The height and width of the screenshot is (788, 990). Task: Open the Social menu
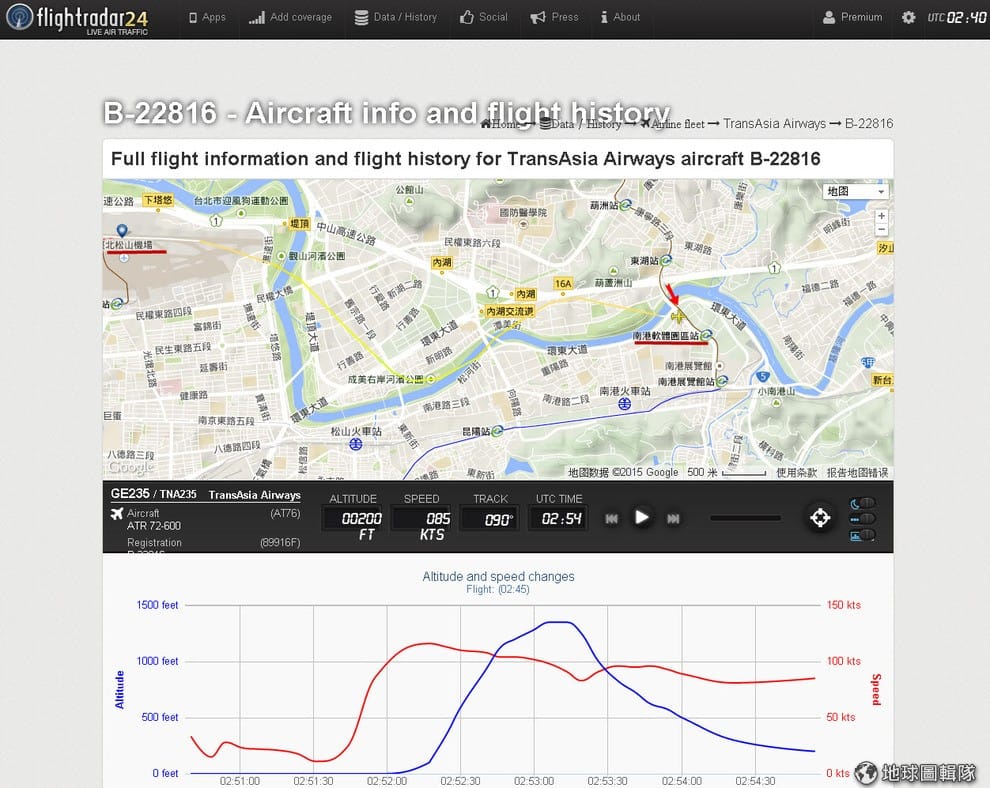point(484,18)
